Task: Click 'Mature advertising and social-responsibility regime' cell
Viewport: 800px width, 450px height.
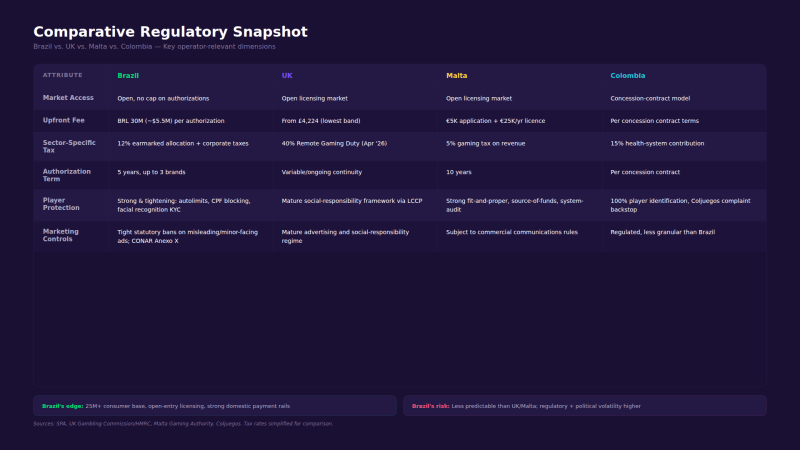Action: pos(345,236)
